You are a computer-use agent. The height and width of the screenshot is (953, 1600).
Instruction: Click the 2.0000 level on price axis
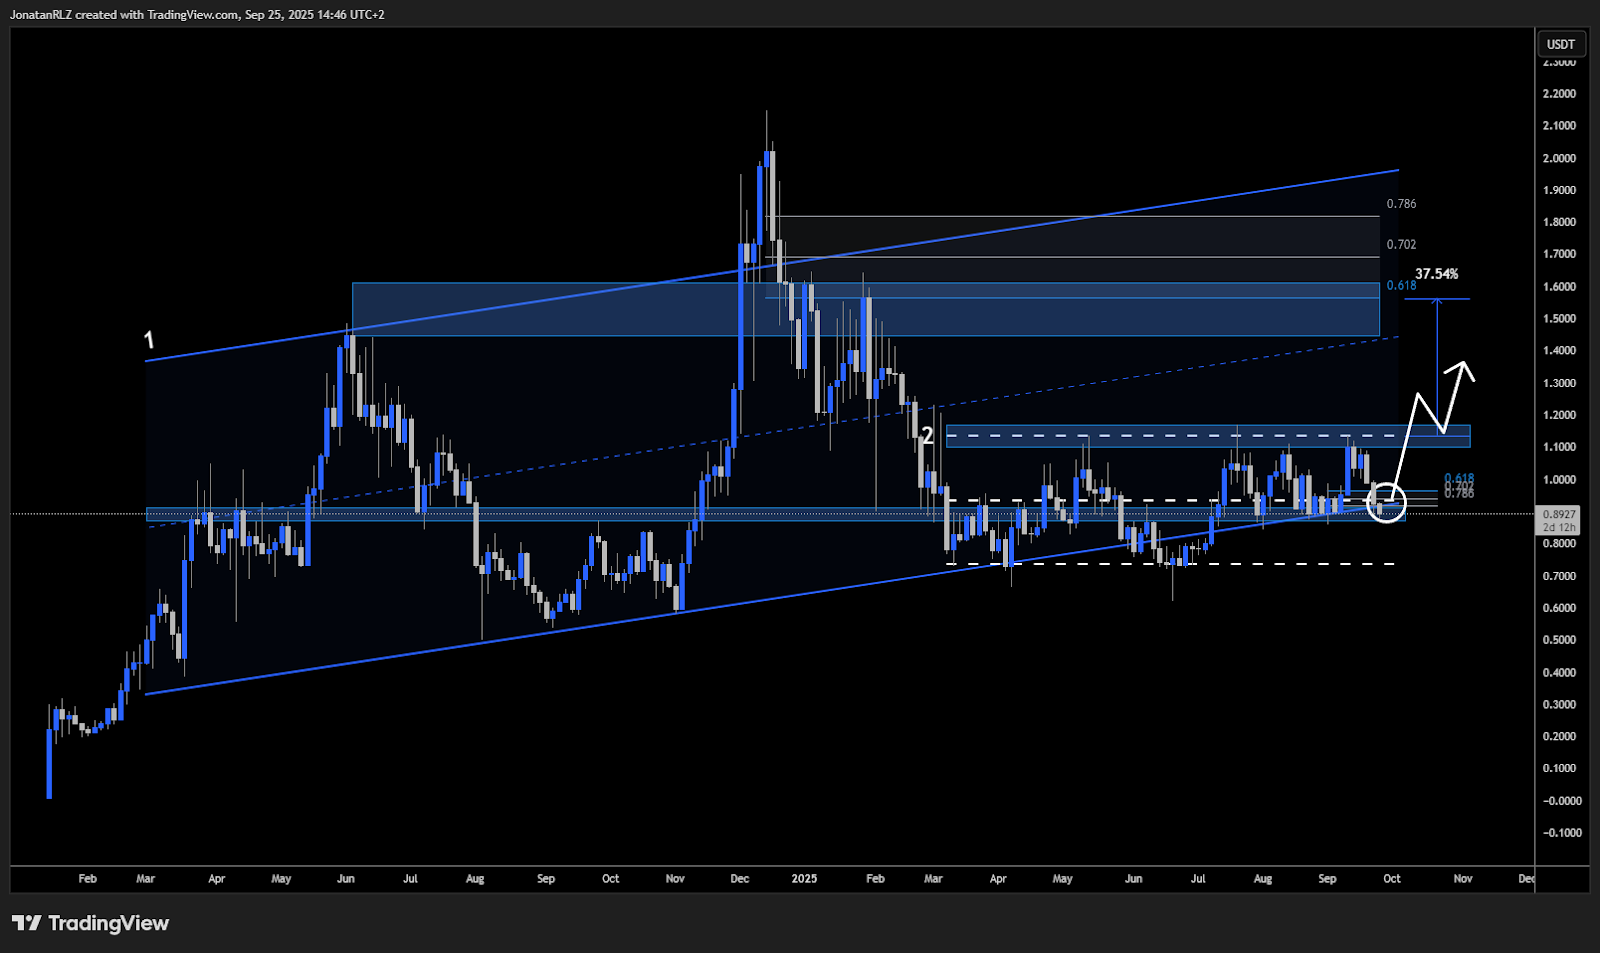pos(1559,158)
